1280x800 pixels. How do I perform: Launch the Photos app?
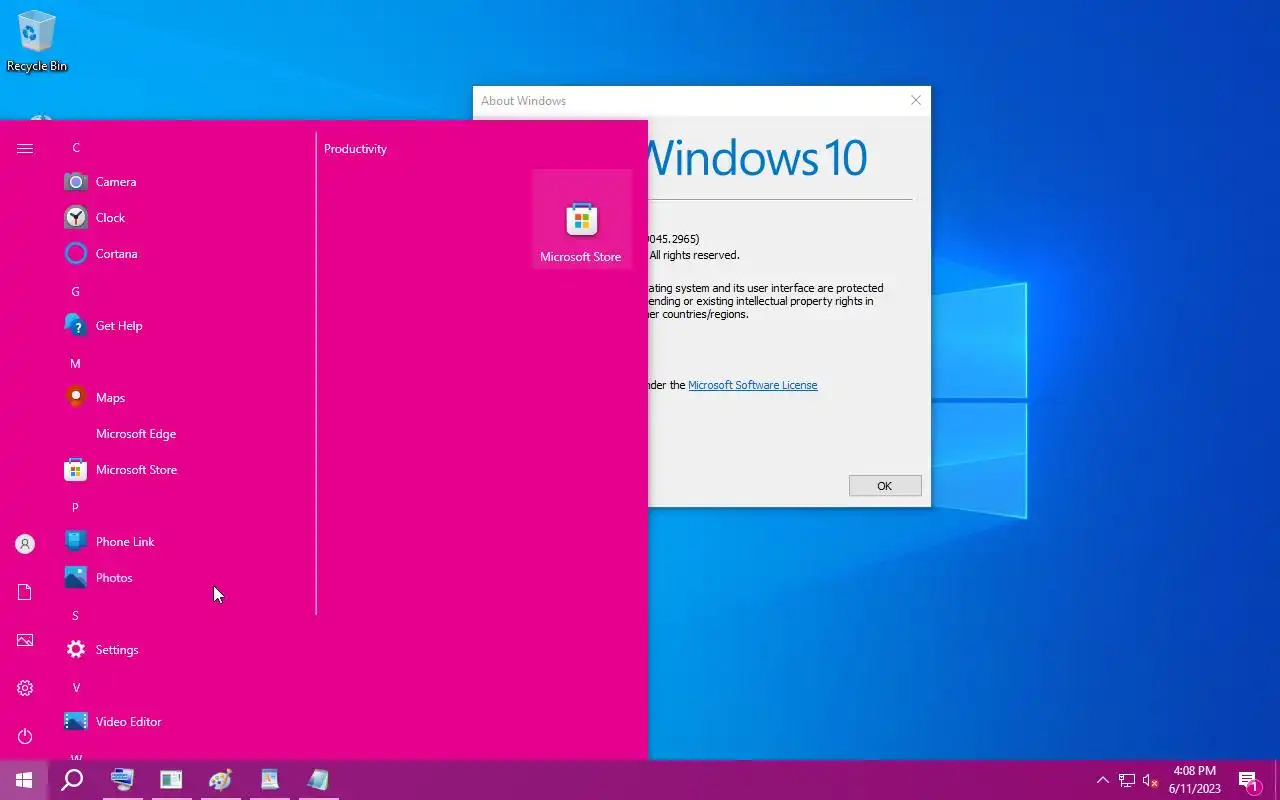coord(186,578)
